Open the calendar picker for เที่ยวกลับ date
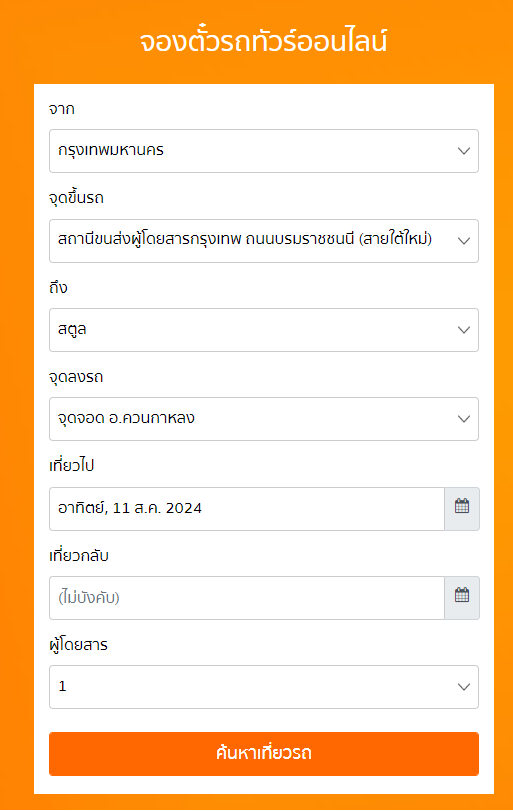The image size is (513, 811). coord(462,598)
